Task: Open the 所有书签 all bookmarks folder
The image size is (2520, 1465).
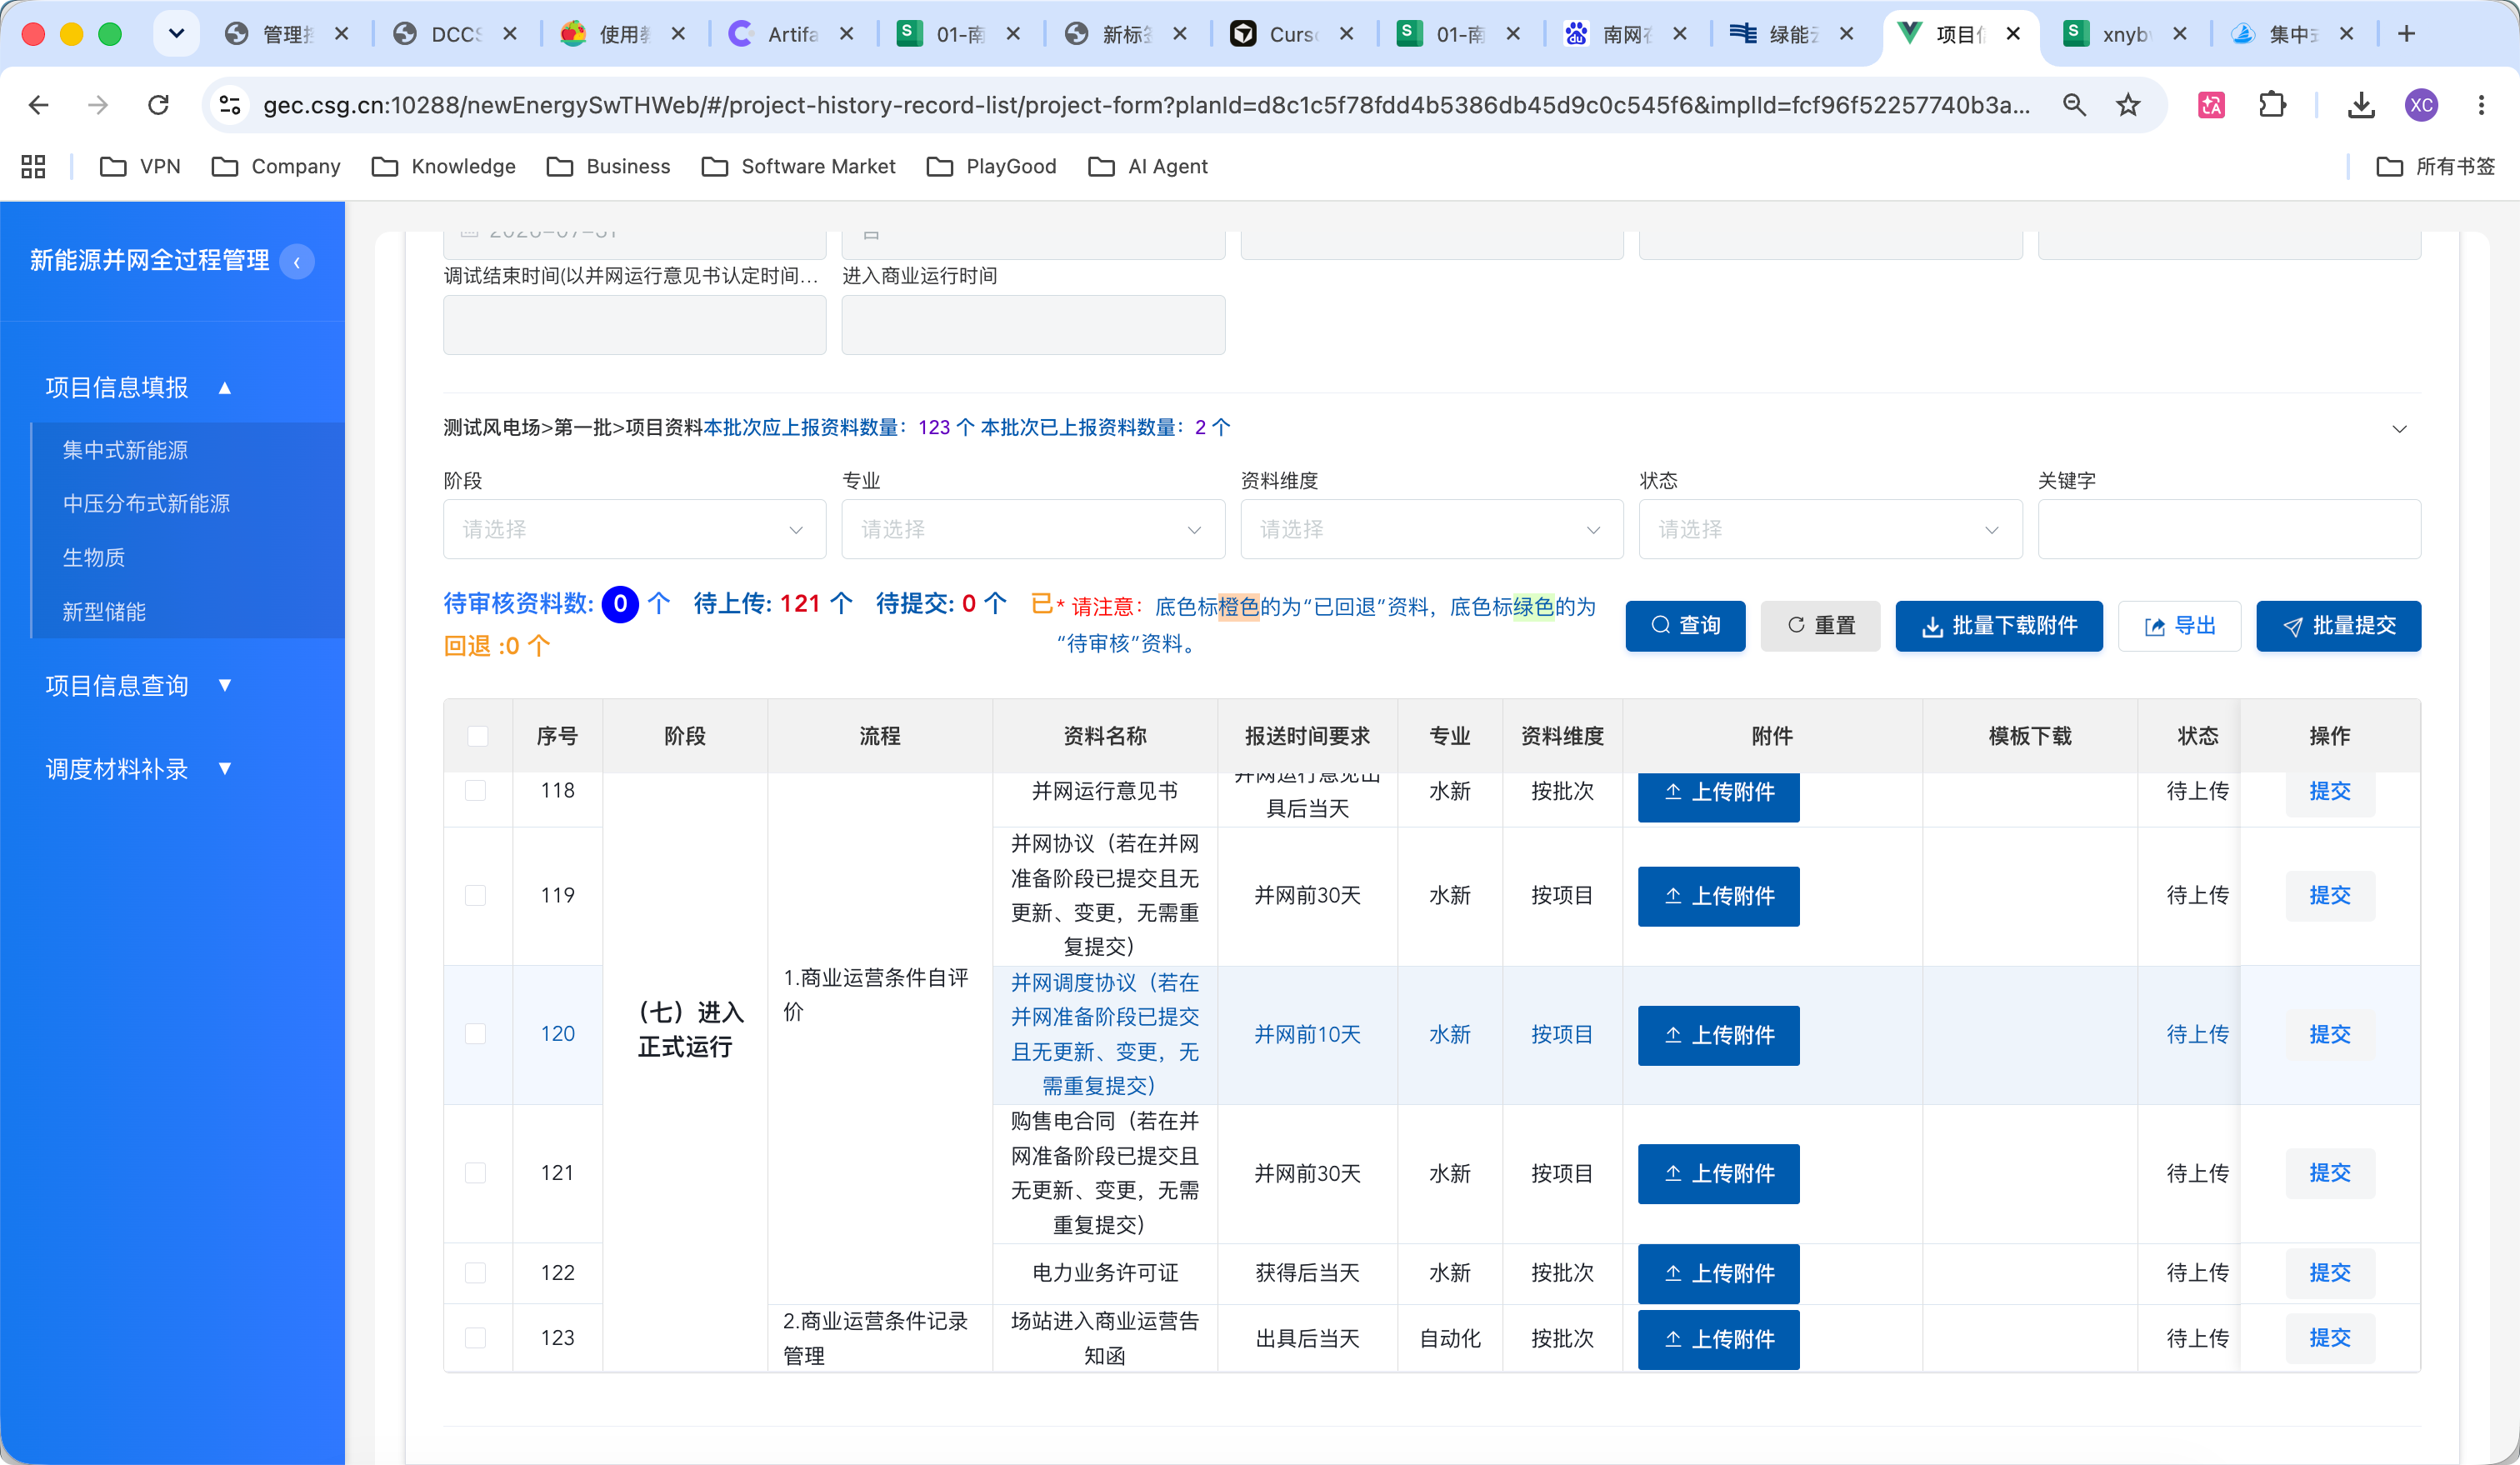Action: [x=2435, y=166]
